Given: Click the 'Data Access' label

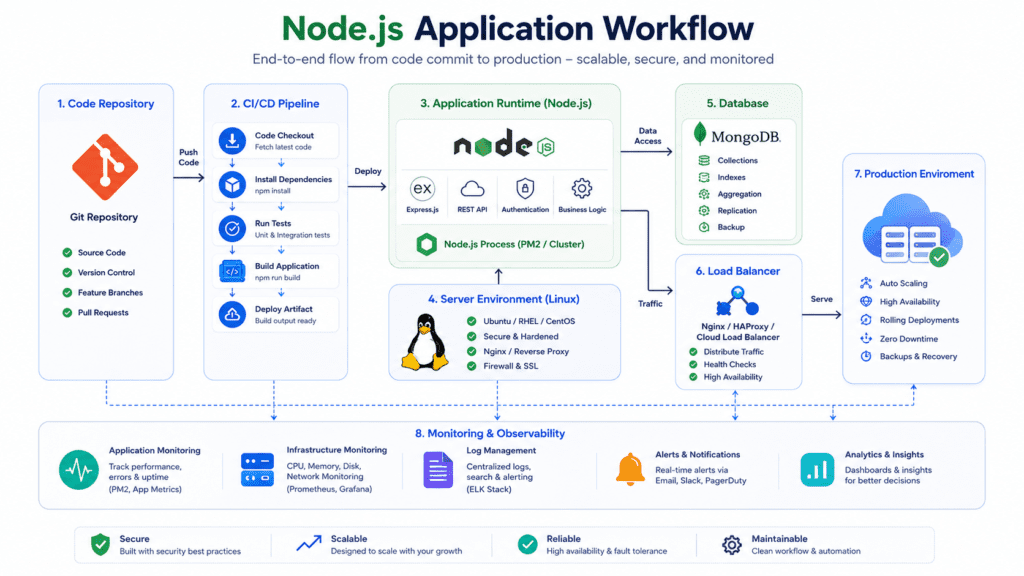Looking at the screenshot, I should 648,136.
